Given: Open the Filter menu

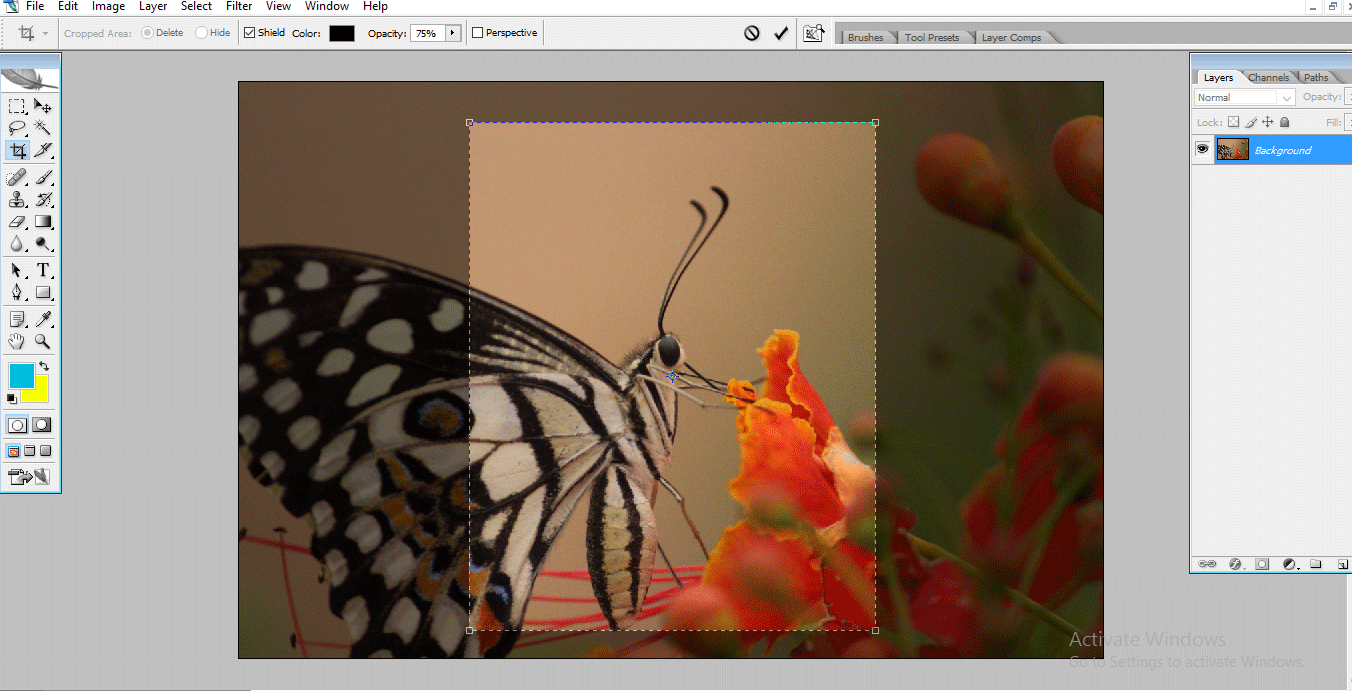Looking at the screenshot, I should [x=239, y=6].
